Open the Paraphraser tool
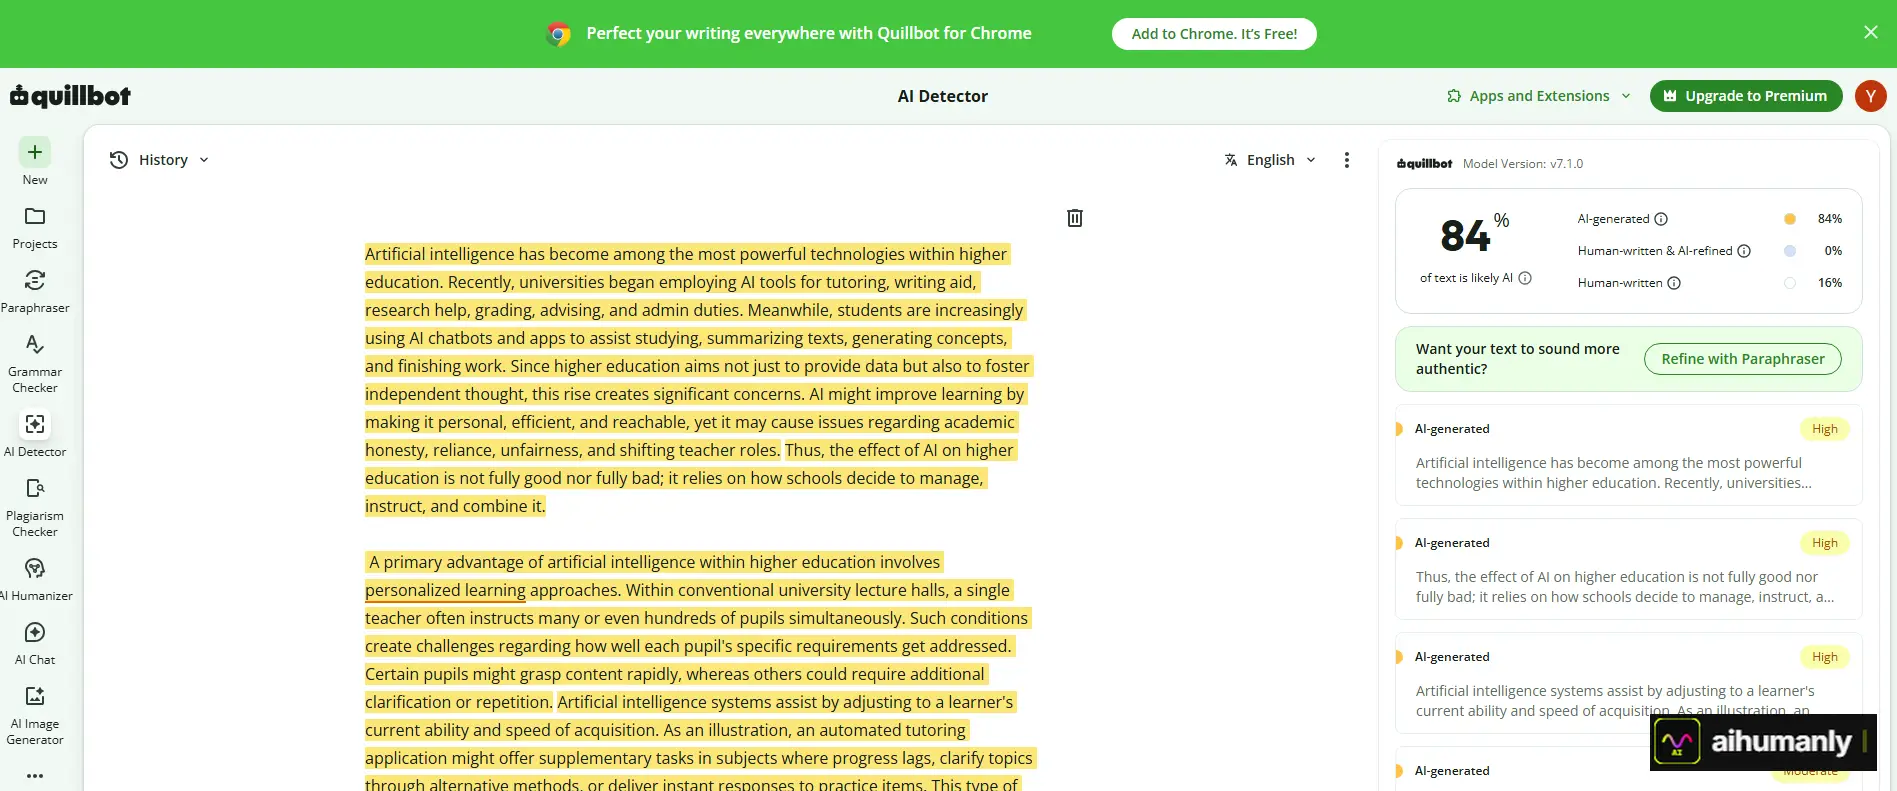1897x791 pixels. [35, 291]
